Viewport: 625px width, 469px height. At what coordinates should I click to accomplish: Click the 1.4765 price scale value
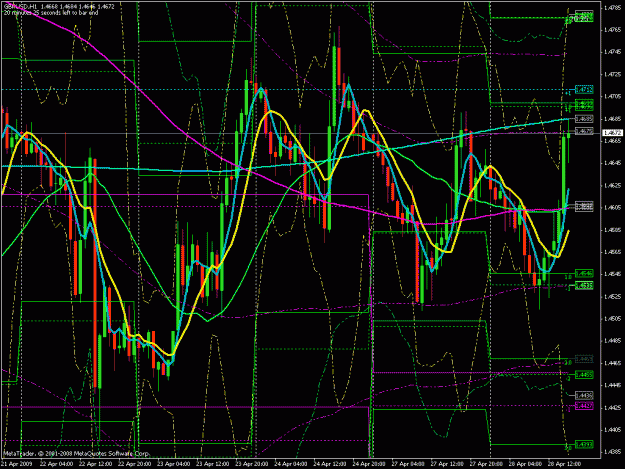point(612,29)
